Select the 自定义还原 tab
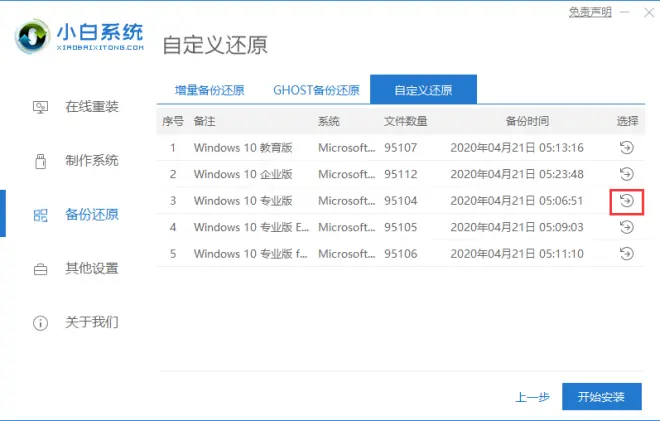The height and width of the screenshot is (421, 660). tap(423, 90)
